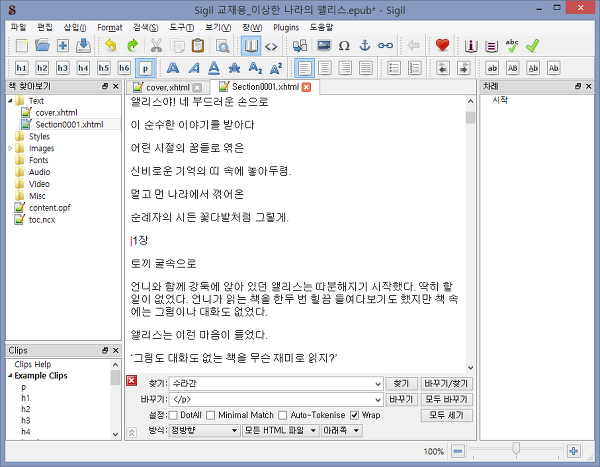This screenshot has height=467, width=600.
Task: Enable the Minimal Match checkbox
Action: click(x=210, y=415)
